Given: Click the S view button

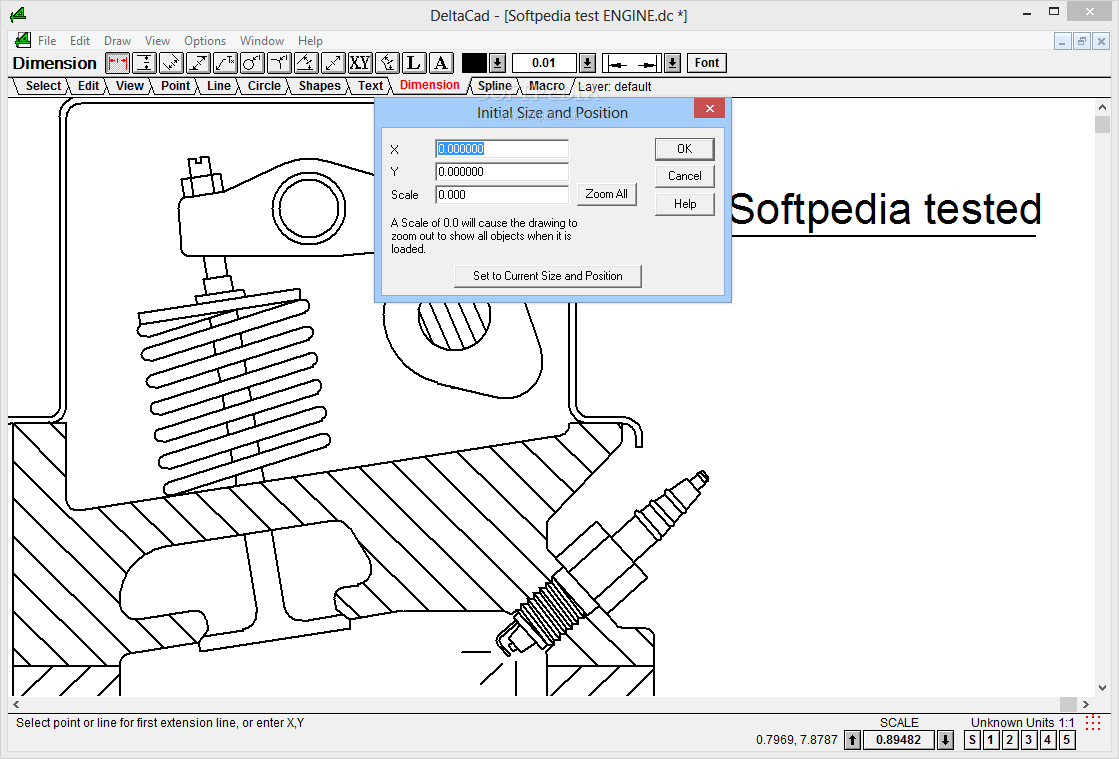Looking at the screenshot, I should pos(972,740).
